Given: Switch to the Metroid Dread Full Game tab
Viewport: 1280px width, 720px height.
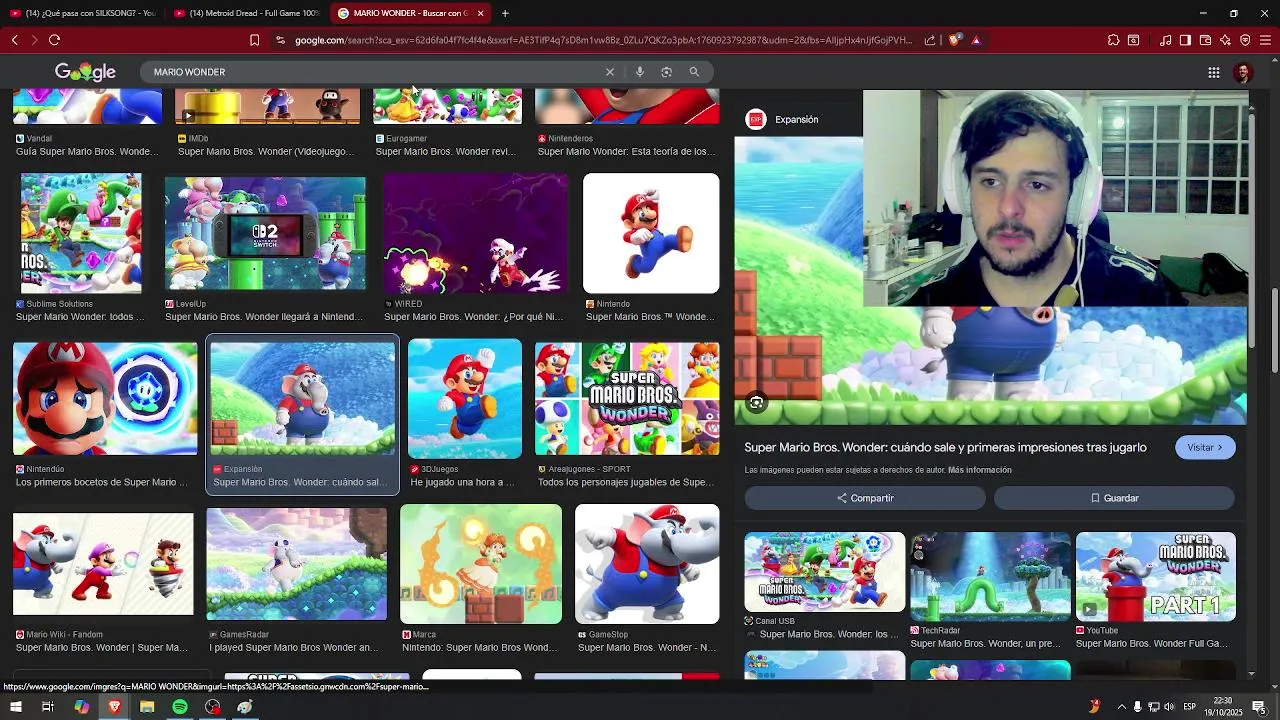Looking at the screenshot, I should [x=246, y=13].
